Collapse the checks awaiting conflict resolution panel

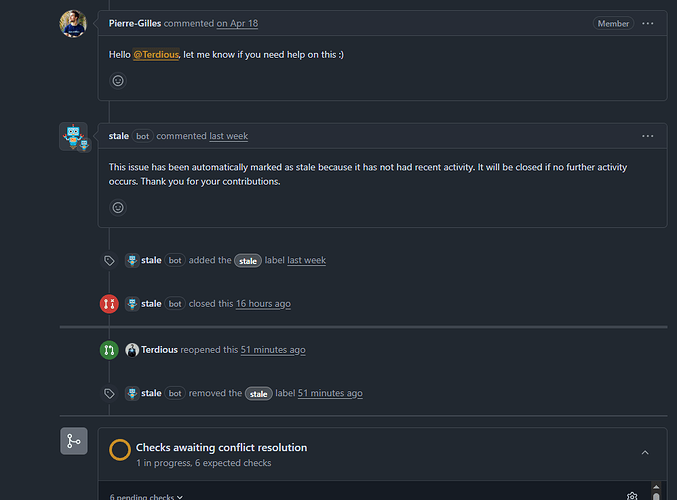coord(645,453)
